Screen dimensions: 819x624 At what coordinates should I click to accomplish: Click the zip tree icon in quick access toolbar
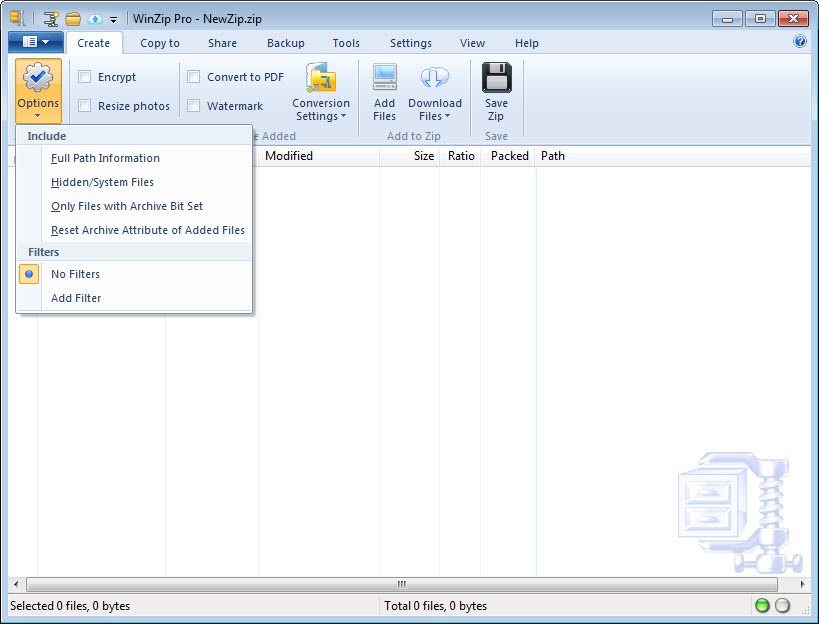(x=51, y=19)
